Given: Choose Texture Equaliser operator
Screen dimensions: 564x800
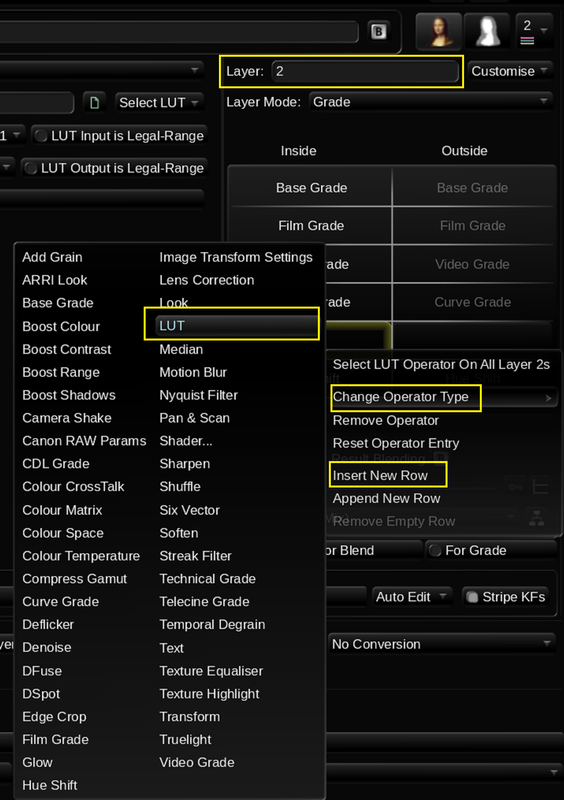Looking at the screenshot, I should coord(211,671).
